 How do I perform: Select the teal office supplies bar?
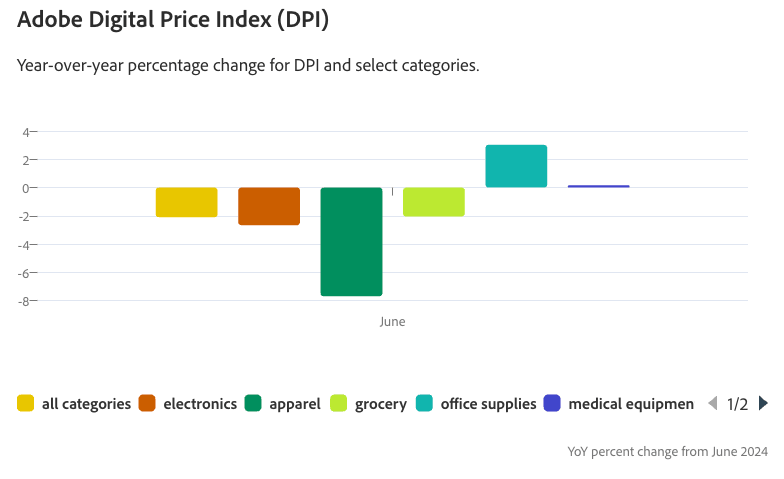click(x=516, y=166)
